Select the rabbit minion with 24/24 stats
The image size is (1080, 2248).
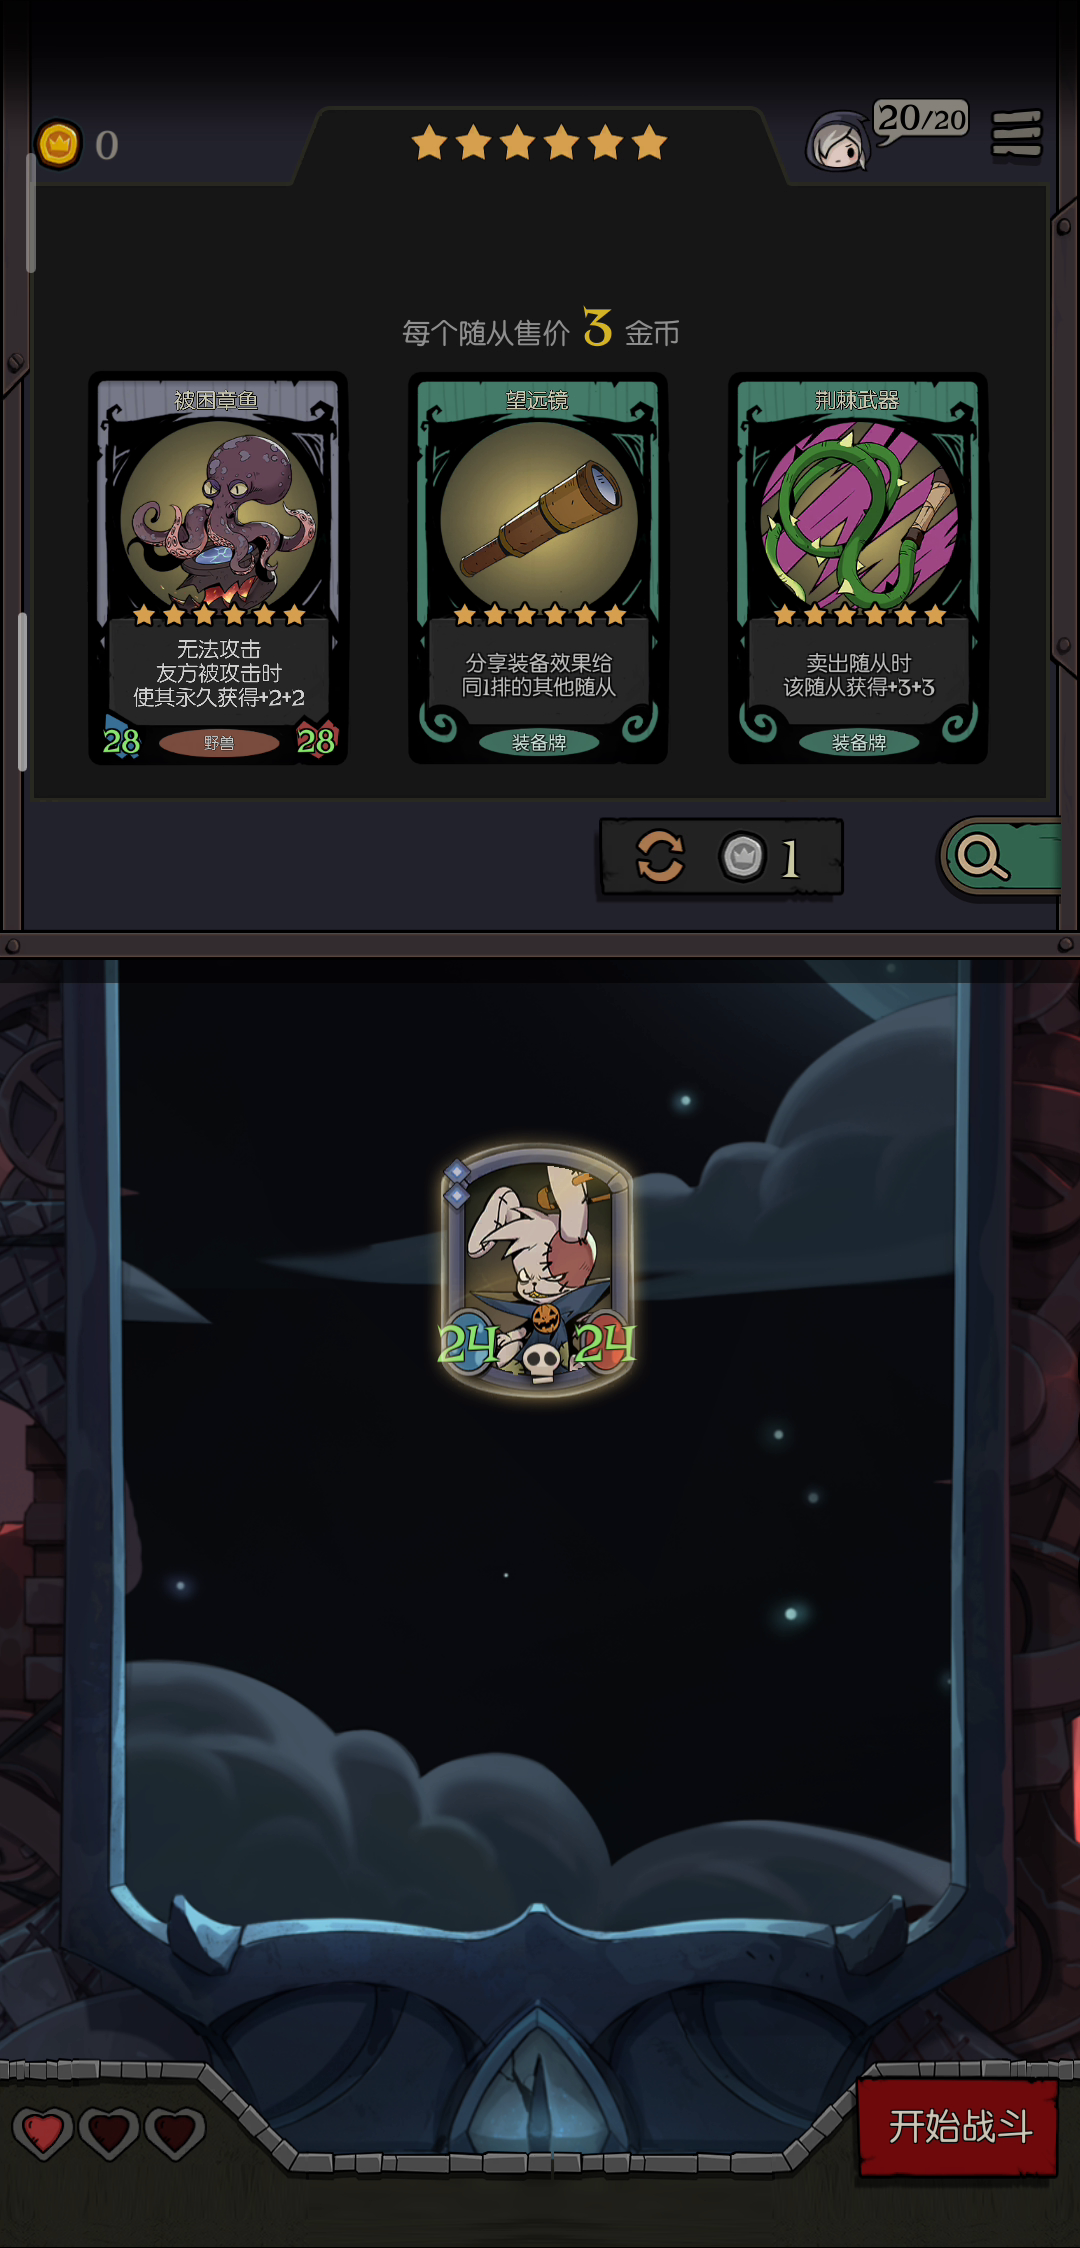click(538, 1268)
